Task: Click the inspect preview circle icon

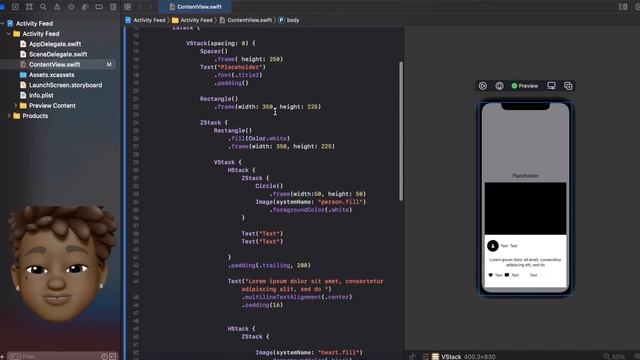Action: click(x=499, y=86)
